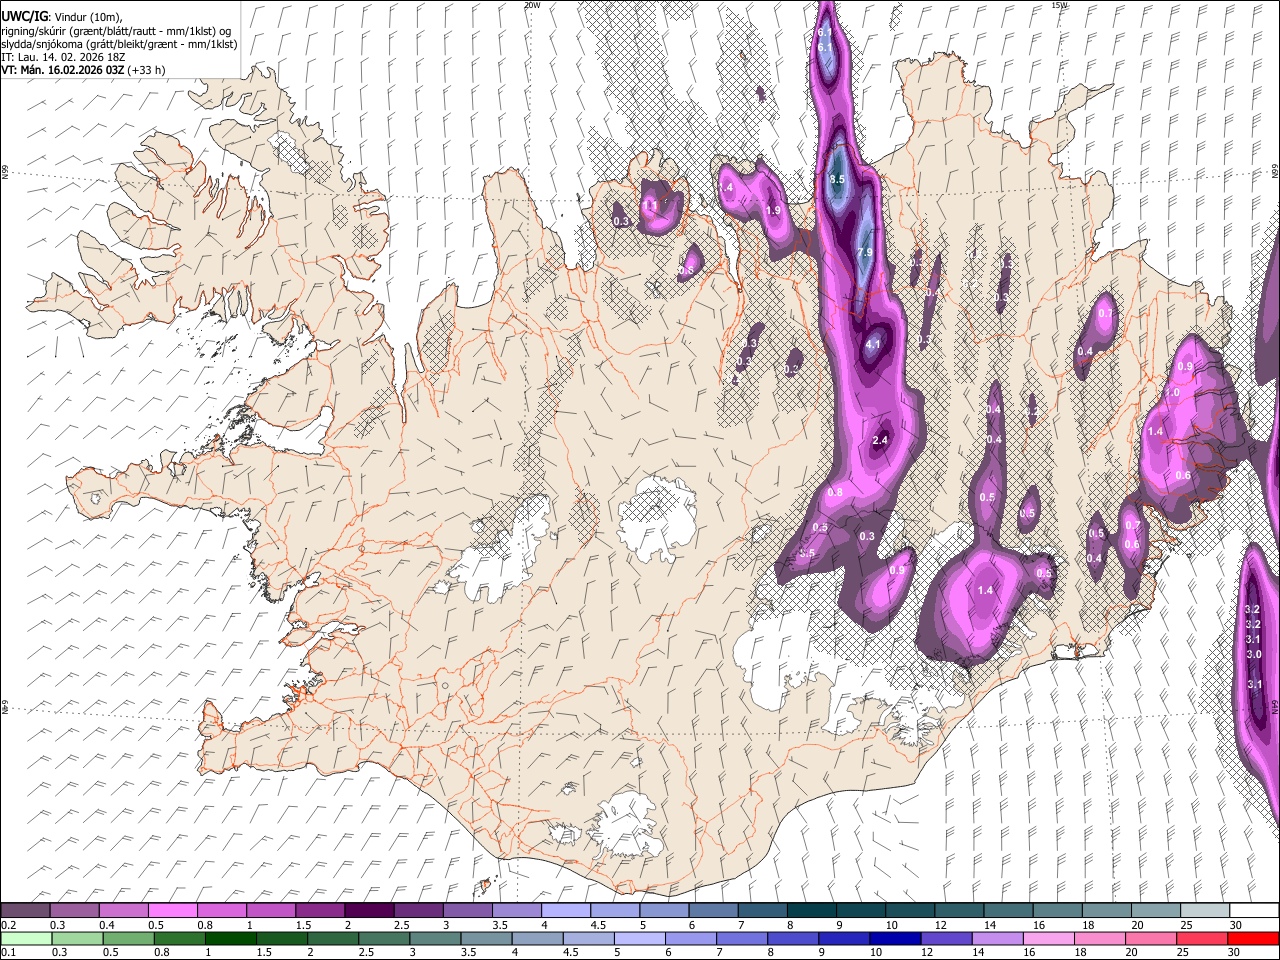This screenshot has height=960, width=1280.
Task: Click the 2.4 precipitation value on the map
Action: [x=881, y=440]
